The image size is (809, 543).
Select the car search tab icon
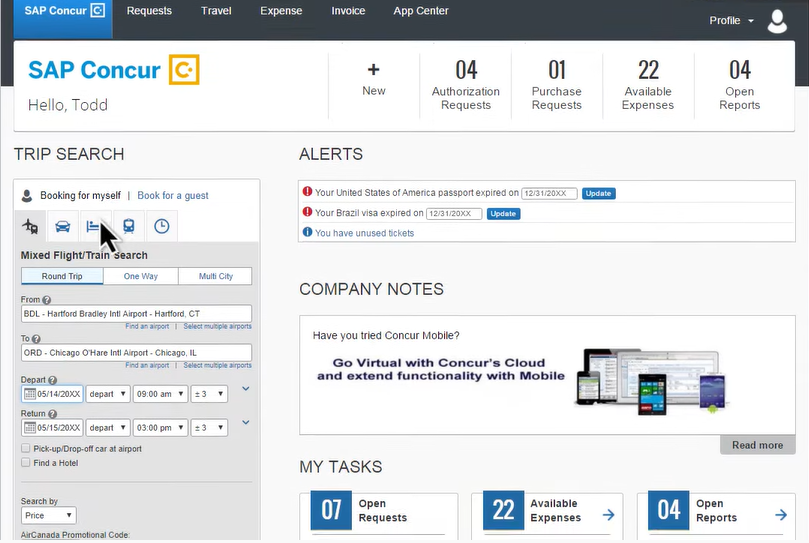62,226
